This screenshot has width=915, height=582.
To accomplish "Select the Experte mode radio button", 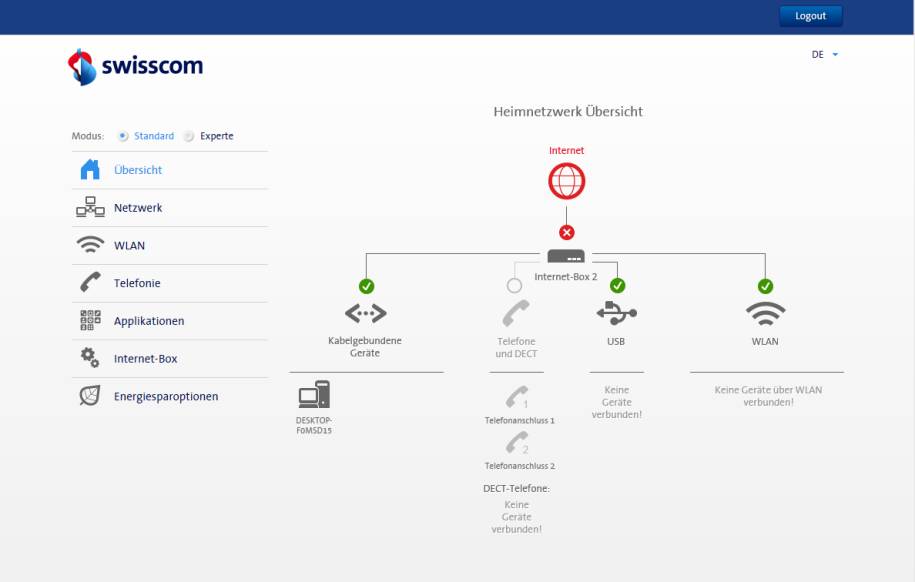I will click(x=188, y=136).
